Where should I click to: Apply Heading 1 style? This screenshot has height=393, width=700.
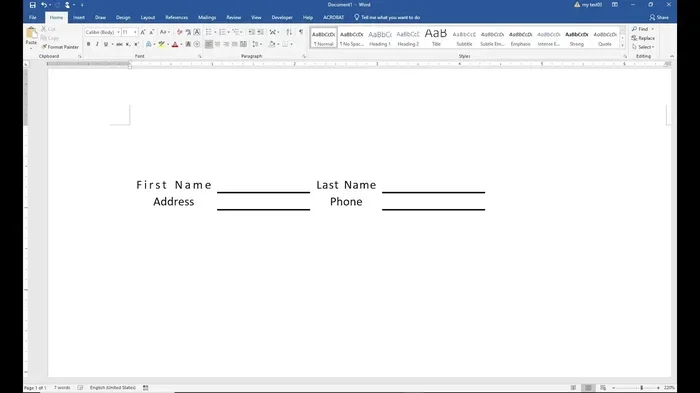click(380, 38)
